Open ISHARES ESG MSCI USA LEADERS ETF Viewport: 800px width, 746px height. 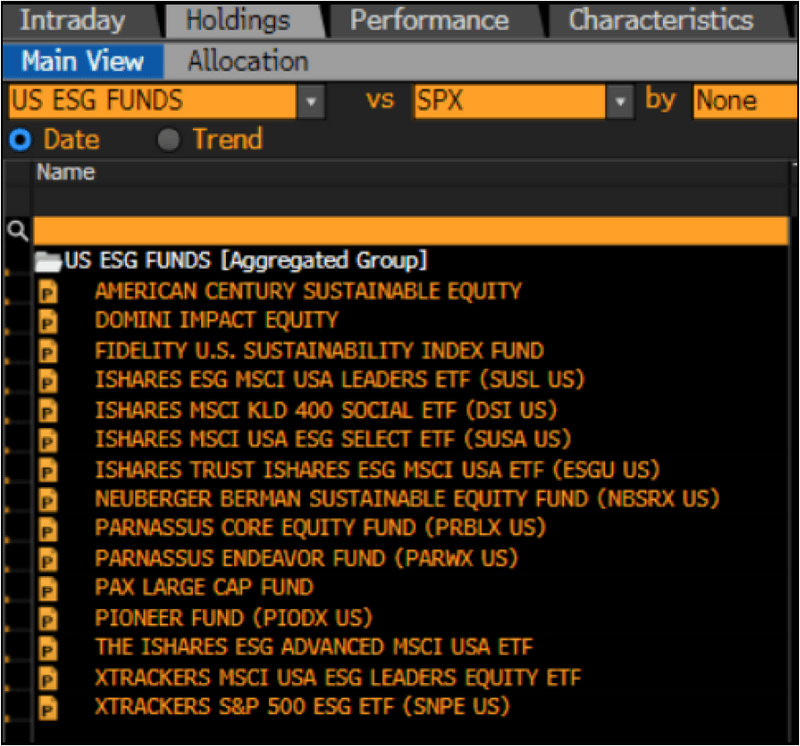point(340,380)
